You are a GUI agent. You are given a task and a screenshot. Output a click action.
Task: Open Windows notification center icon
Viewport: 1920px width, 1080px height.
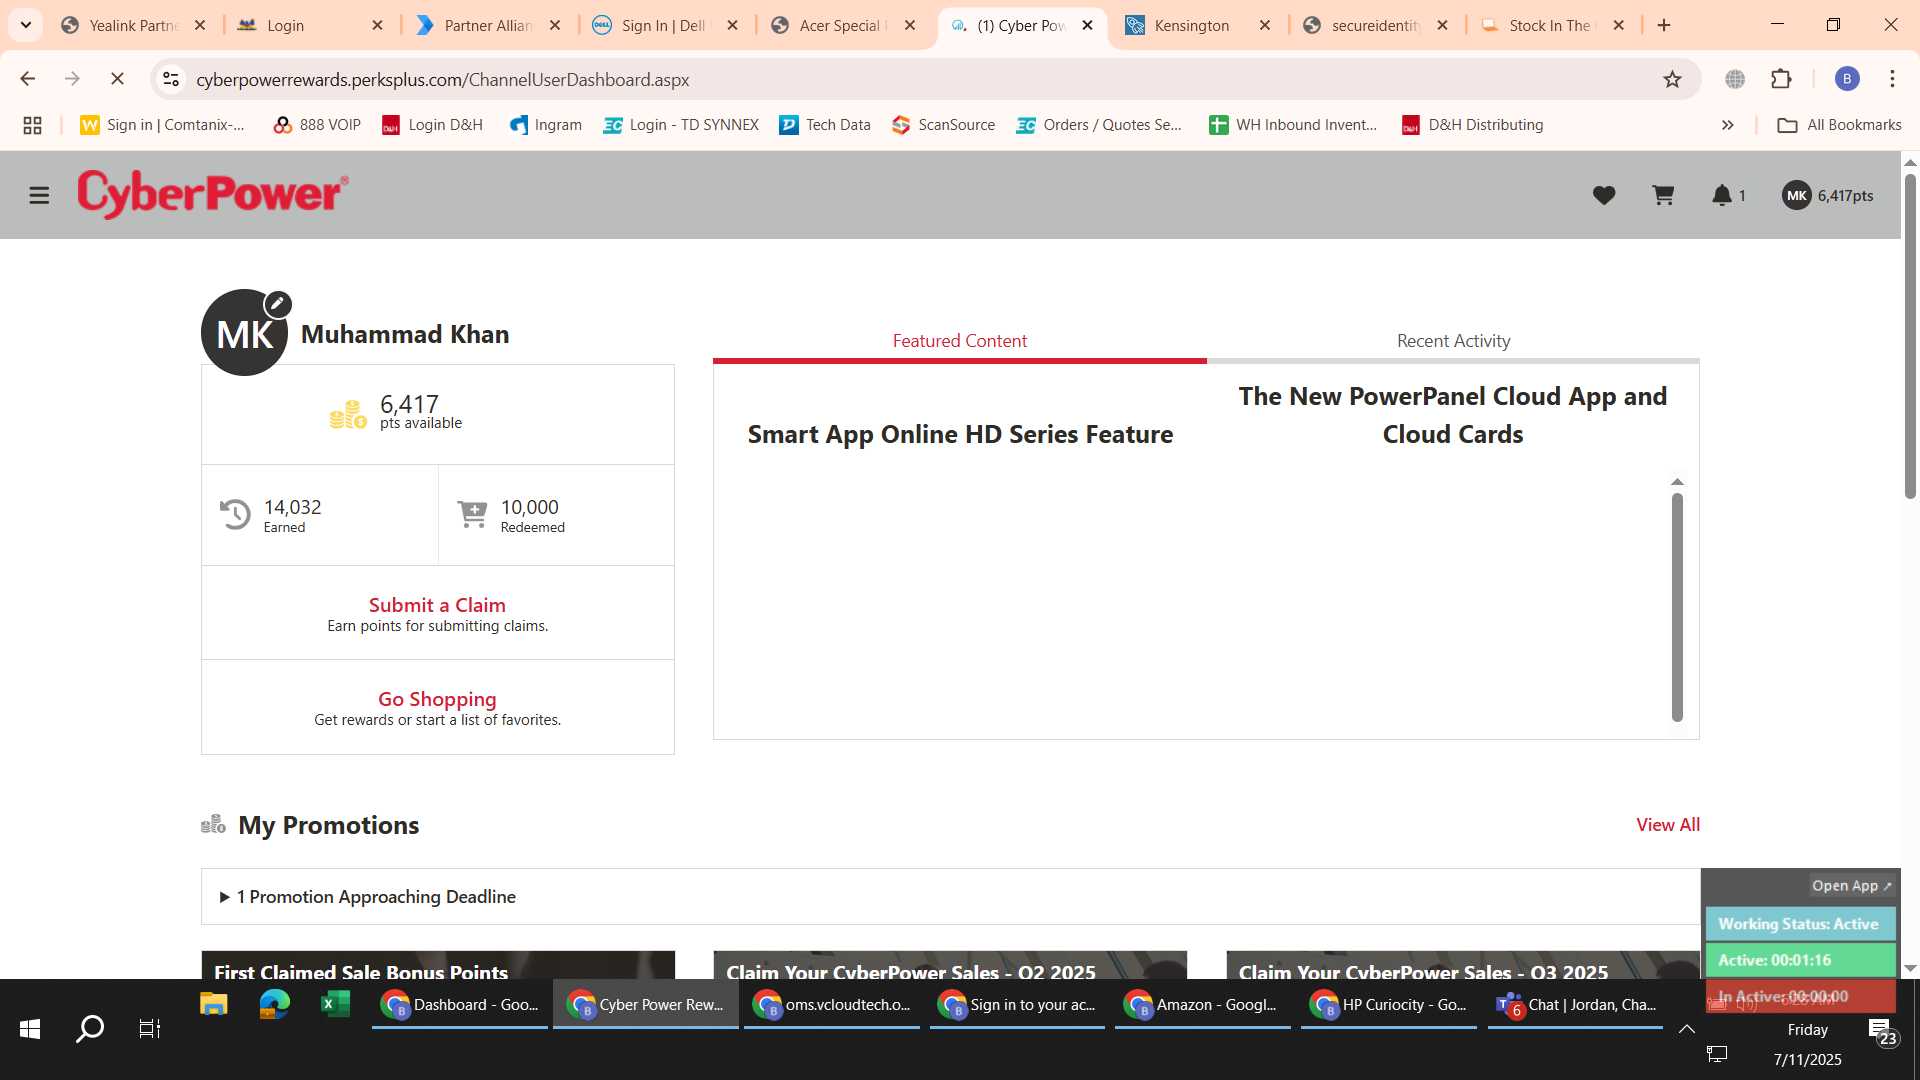(1882, 1030)
